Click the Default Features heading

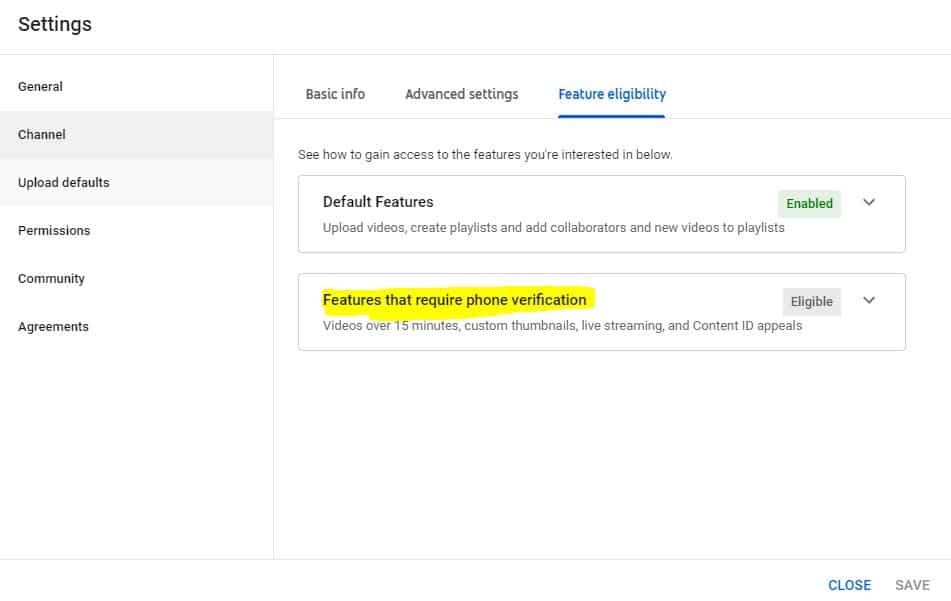(x=378, y=202)
